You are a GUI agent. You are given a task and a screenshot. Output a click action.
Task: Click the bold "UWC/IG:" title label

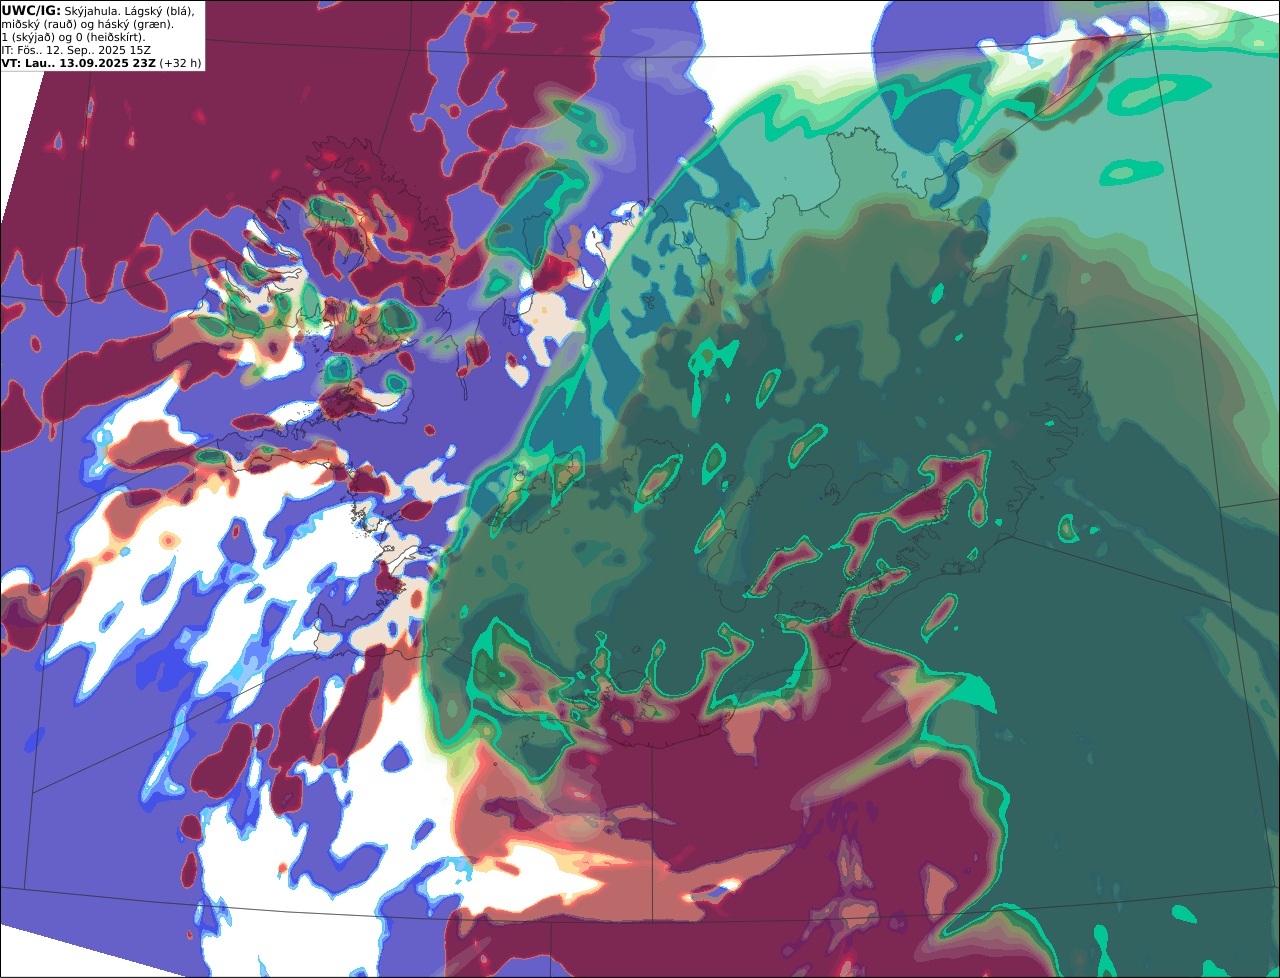pyautogui.click(x=31, y=10)
